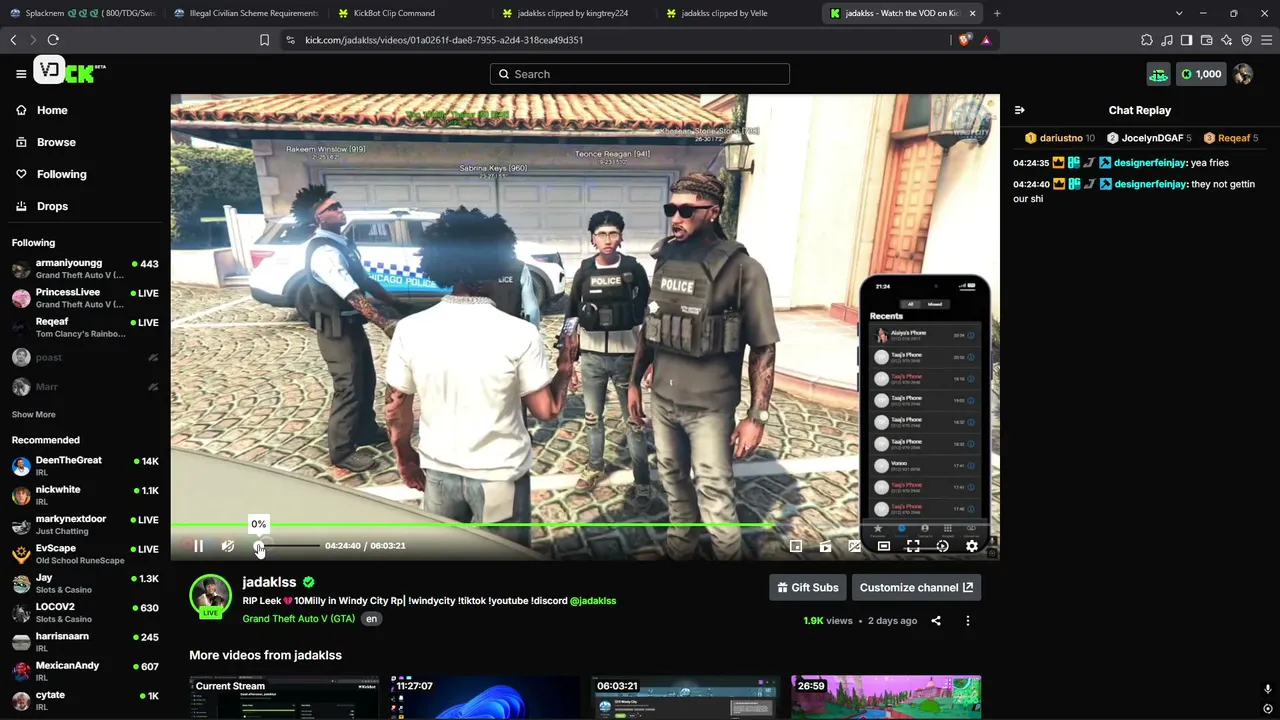
Task: Open the 26:59 video thumbnail
Action: [886, 697]
